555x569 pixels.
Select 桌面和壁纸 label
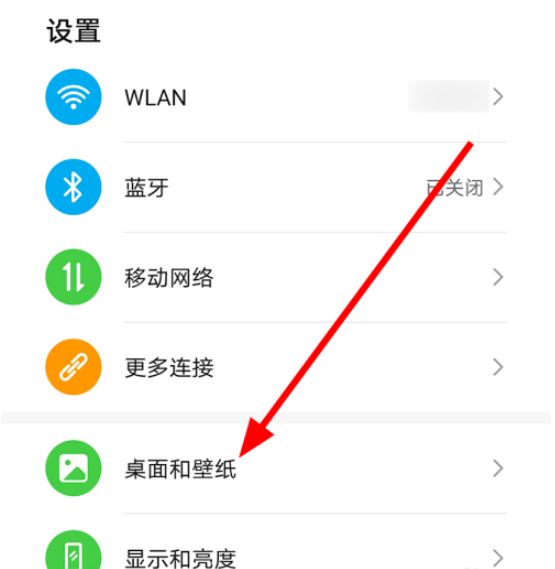tap(180, 469)
